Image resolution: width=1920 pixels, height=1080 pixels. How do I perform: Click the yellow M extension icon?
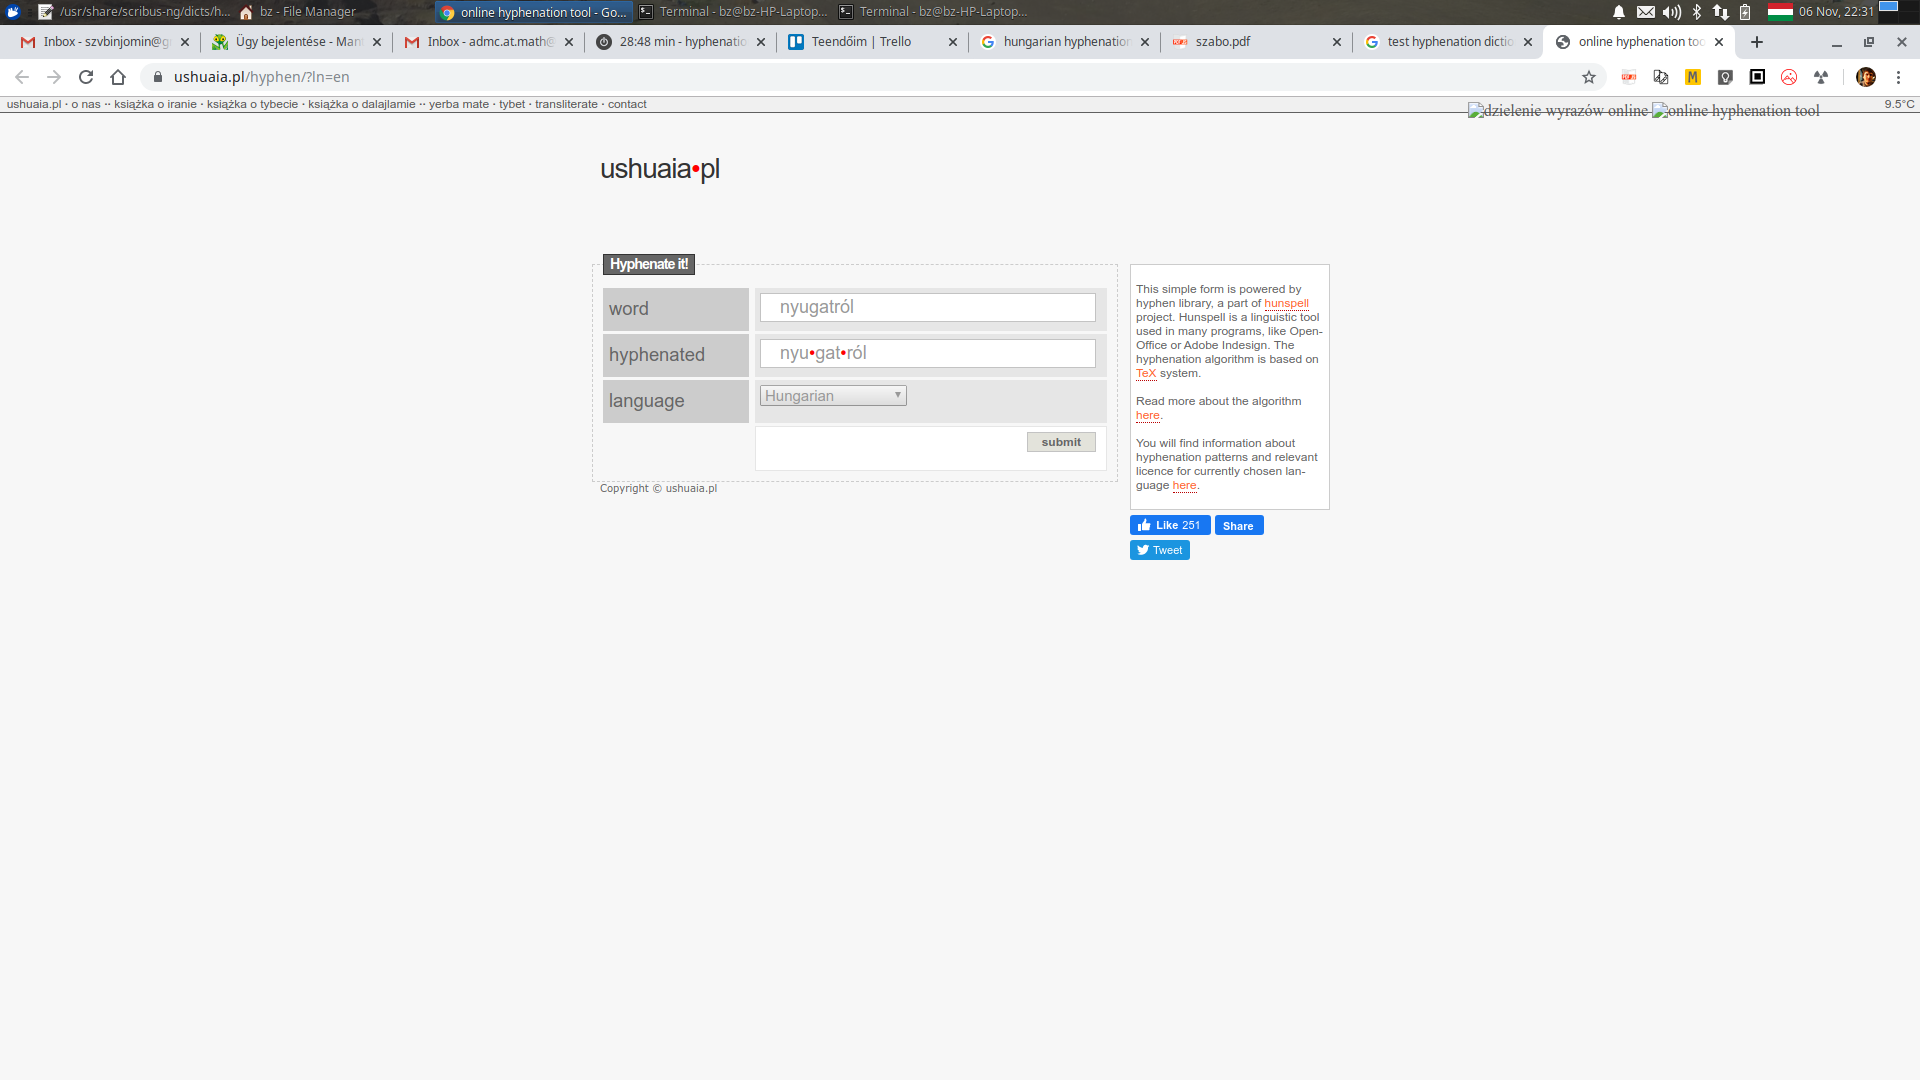1693,77
